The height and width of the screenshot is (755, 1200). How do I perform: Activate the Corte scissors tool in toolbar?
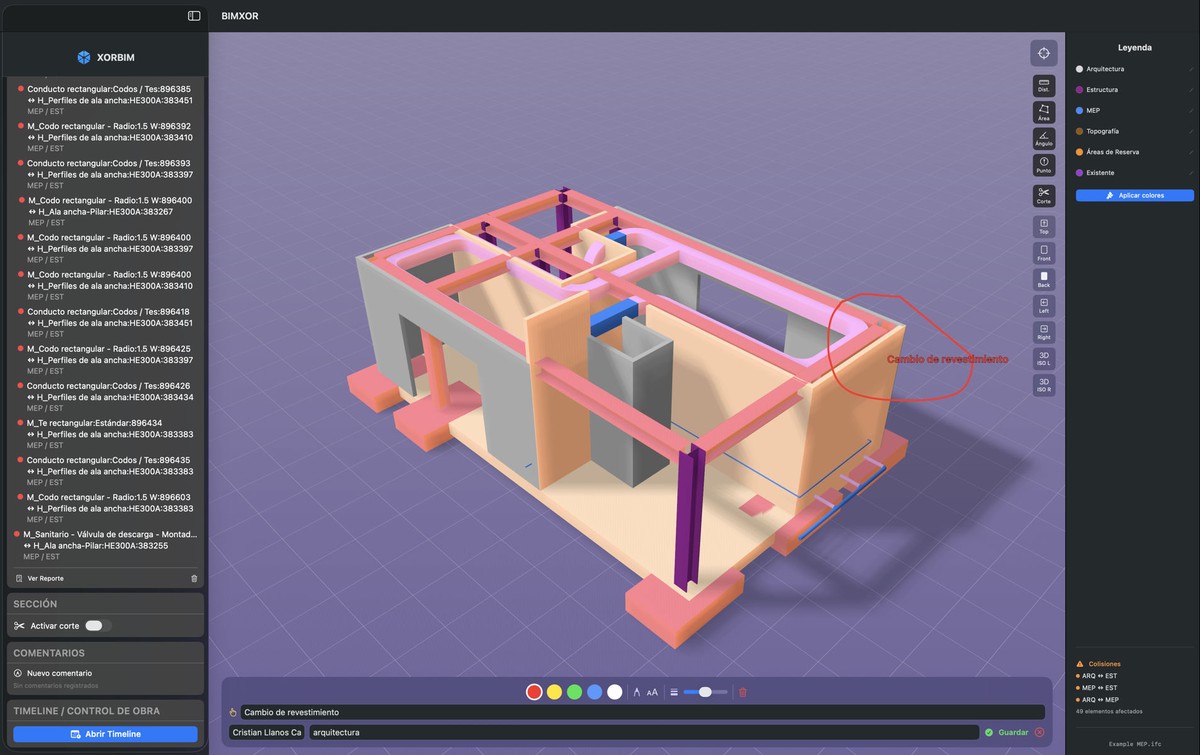[1043, 195]
